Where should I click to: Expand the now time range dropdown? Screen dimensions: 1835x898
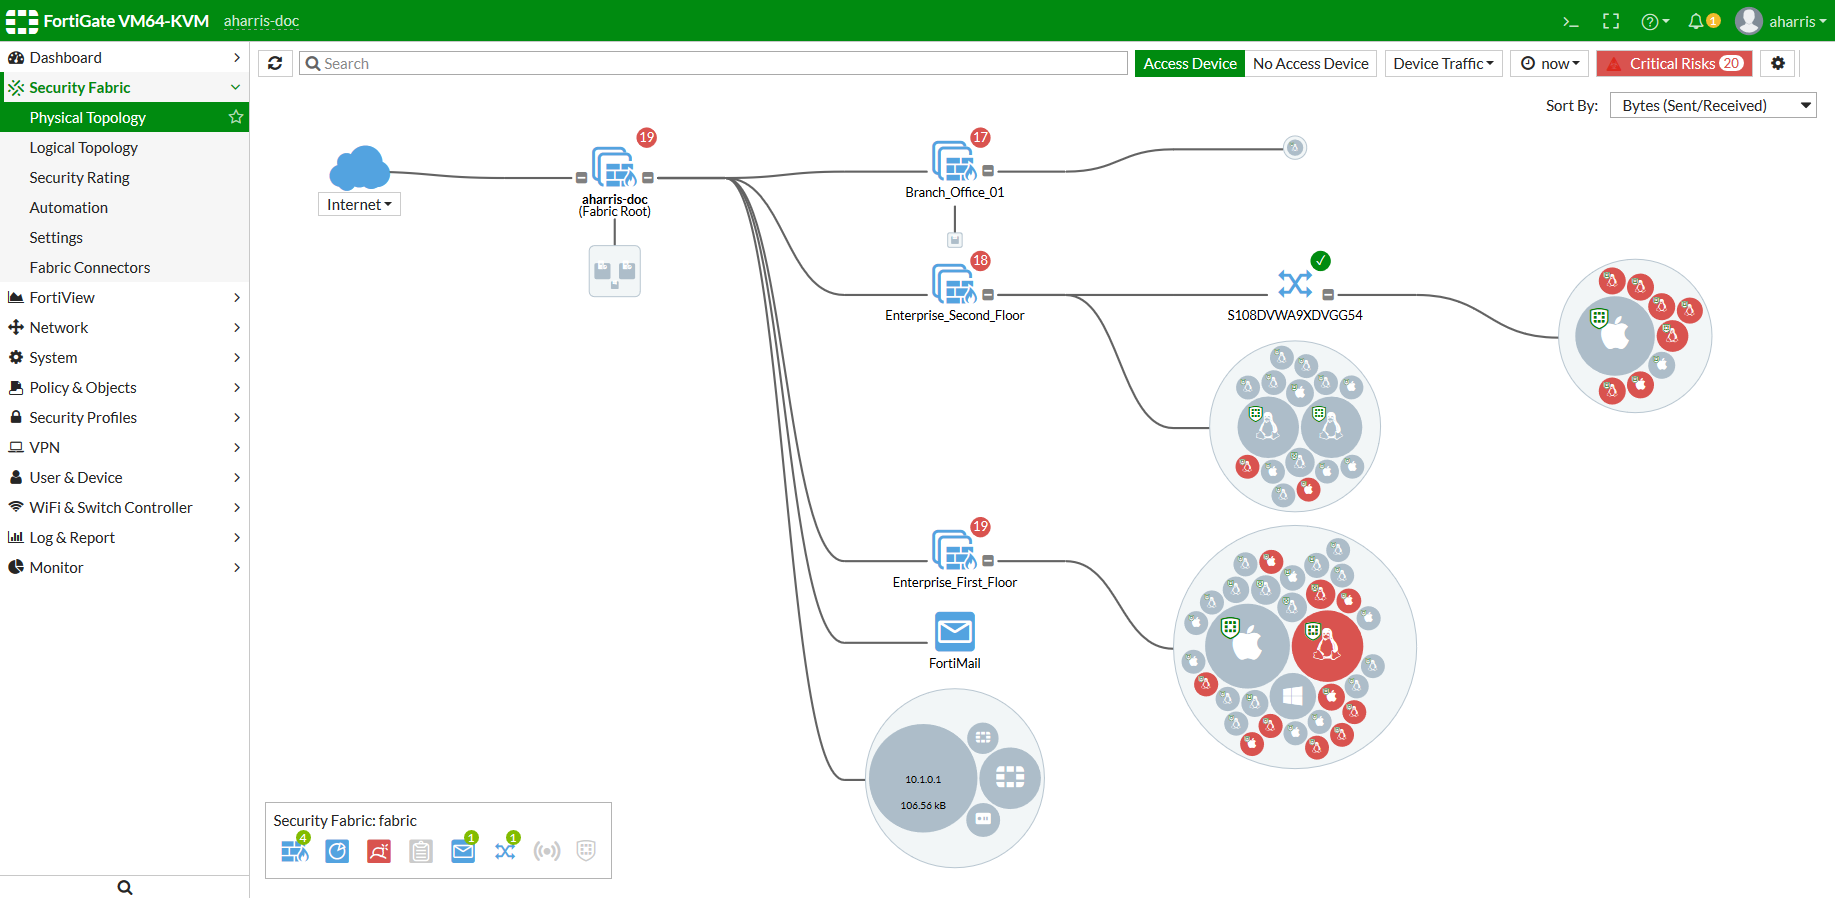click(1550, 63)
